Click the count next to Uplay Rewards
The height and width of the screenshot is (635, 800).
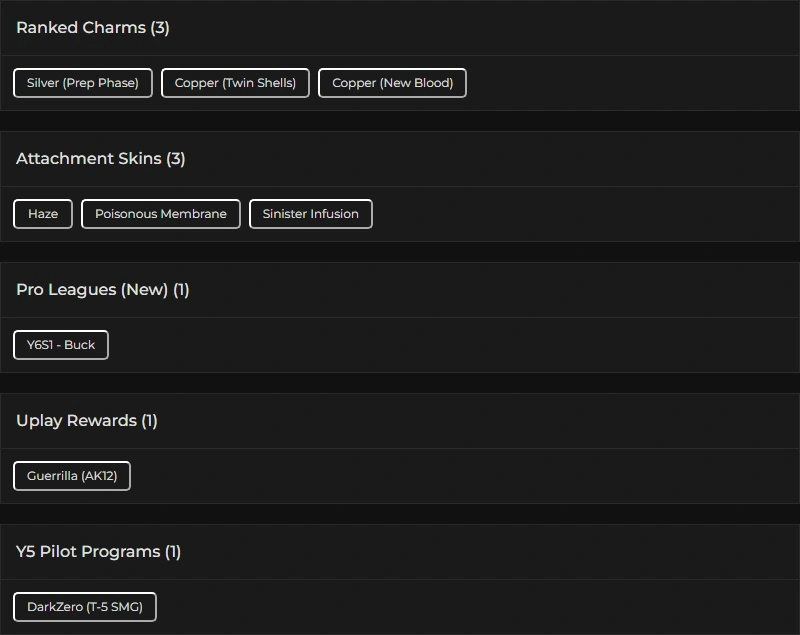coord(149,421)
